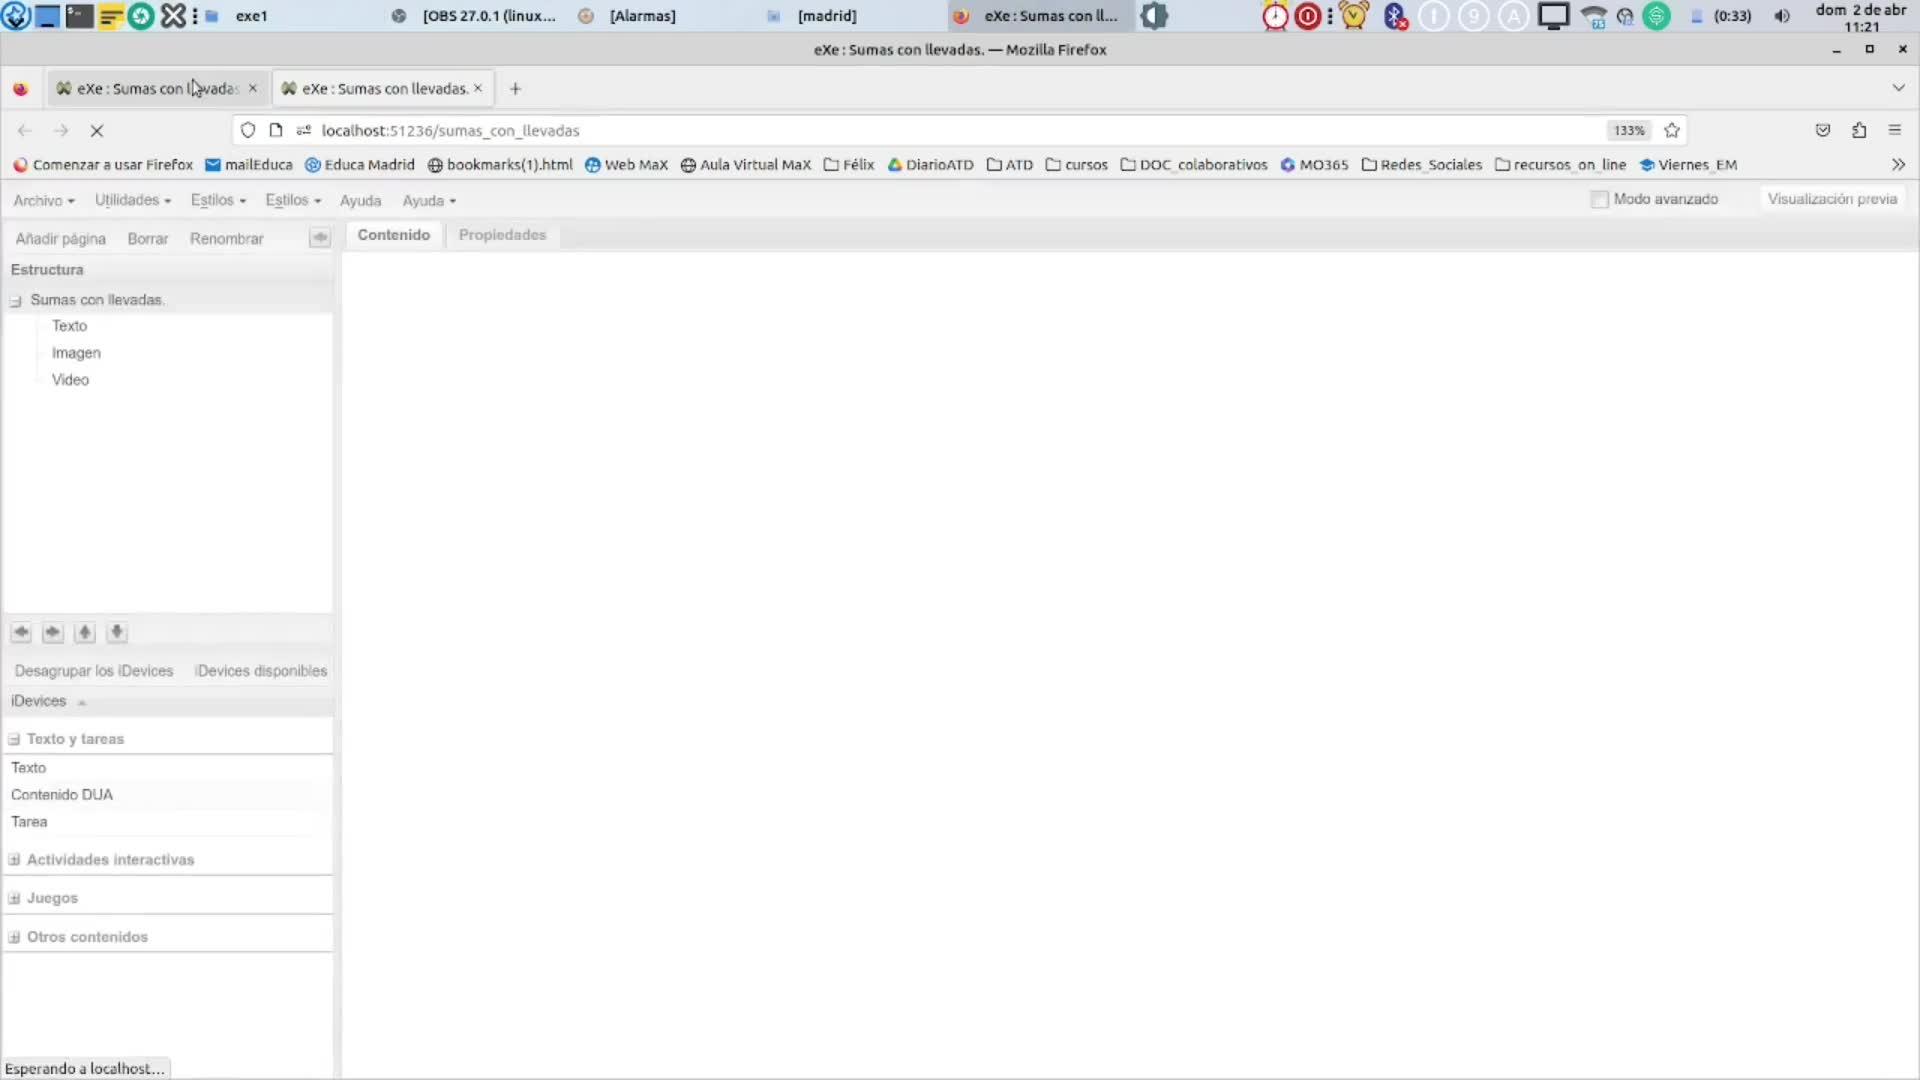Stop loading the page
This screenshot has height=1080, width=1920.
97,130
